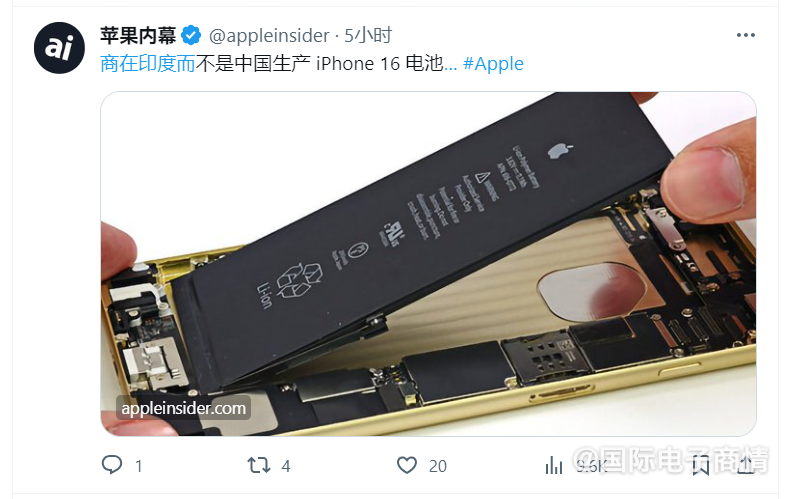Click the 苹果内幕 display name
This screenshot has width=790, height=499.
coord(138,35)
